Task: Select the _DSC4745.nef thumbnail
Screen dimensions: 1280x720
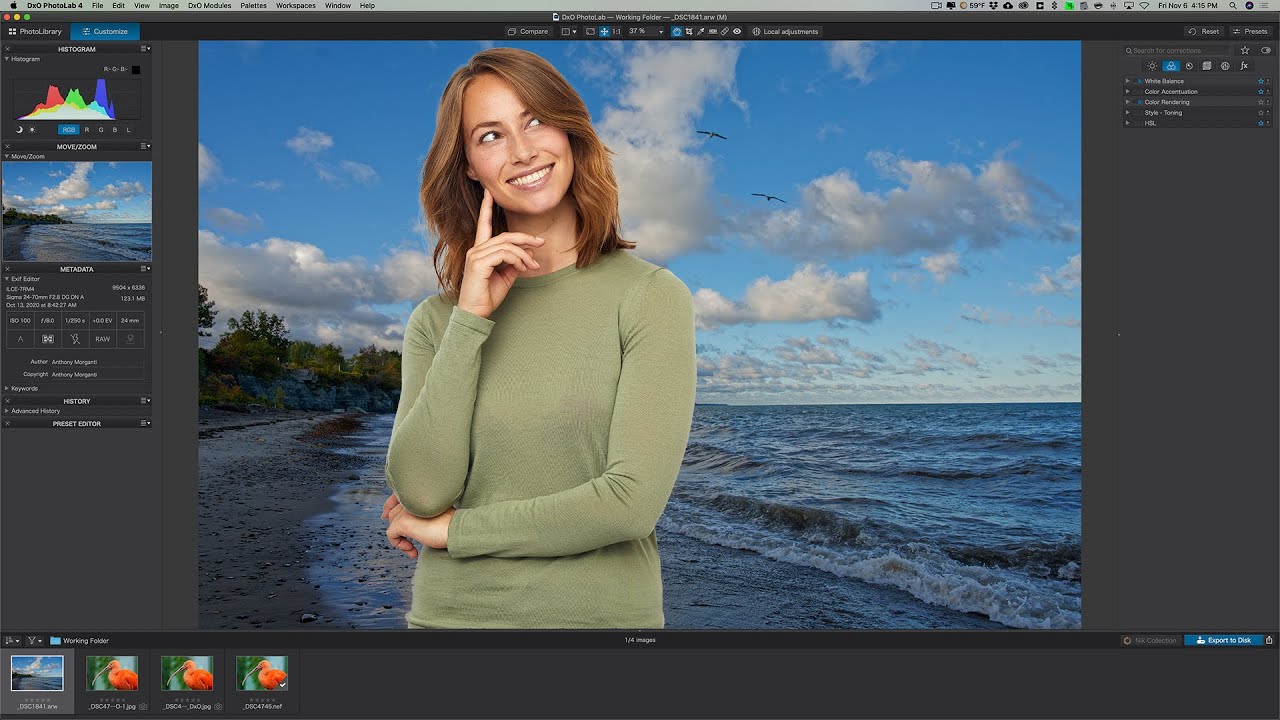Action: tap(262, 673)
